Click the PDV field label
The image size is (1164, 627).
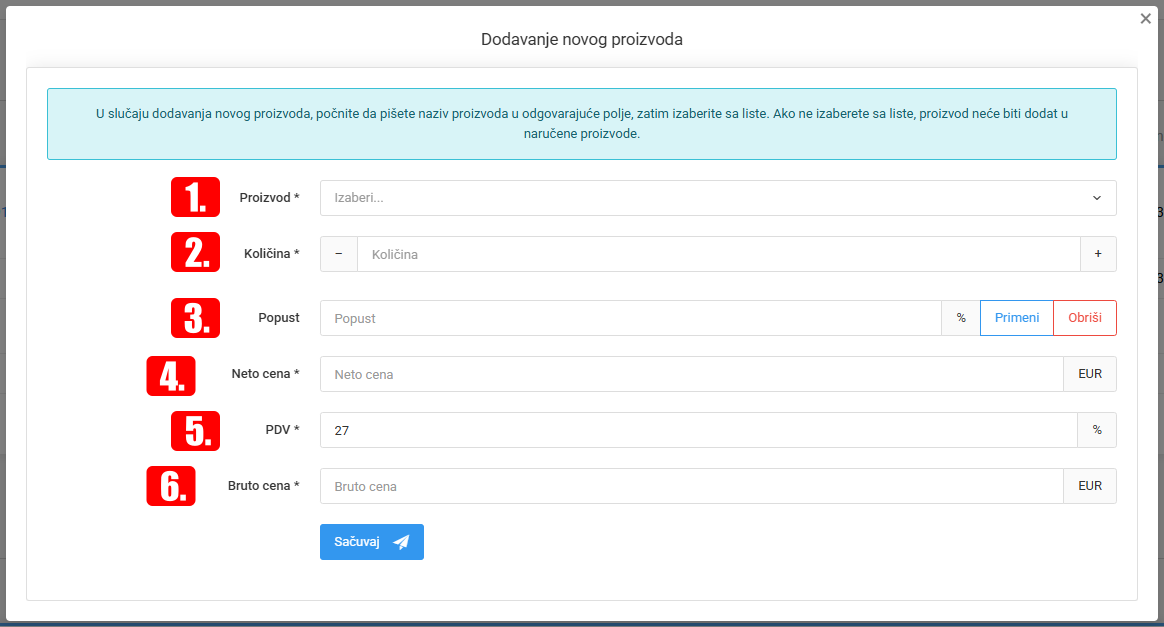coord(282,430)
